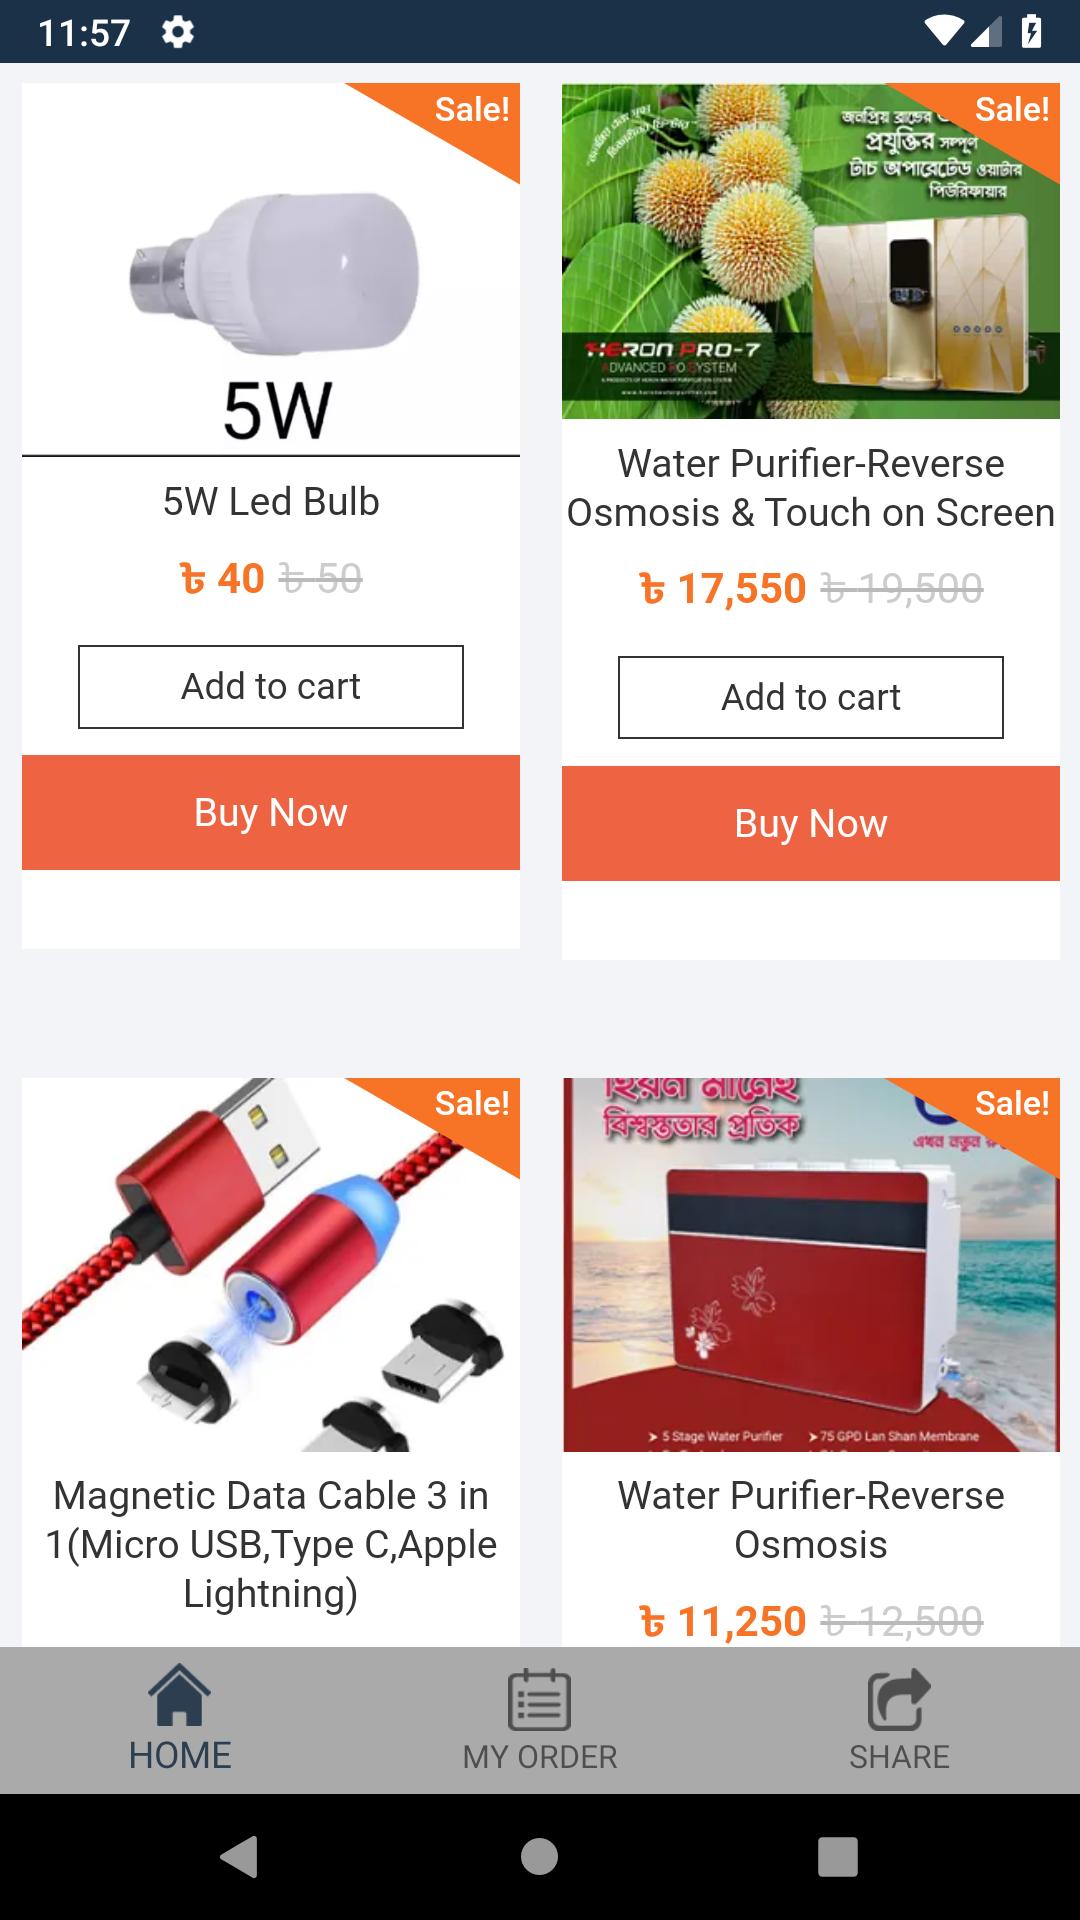Tap the Share arrow icon

(x=899, y=1699)
